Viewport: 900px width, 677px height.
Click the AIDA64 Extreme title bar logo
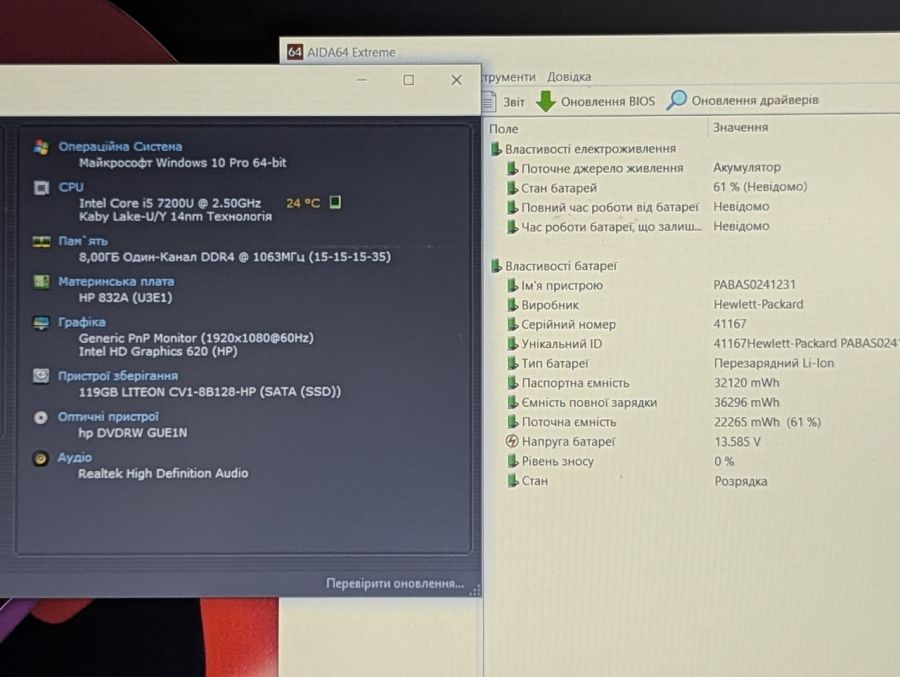(x=294, y=52)
